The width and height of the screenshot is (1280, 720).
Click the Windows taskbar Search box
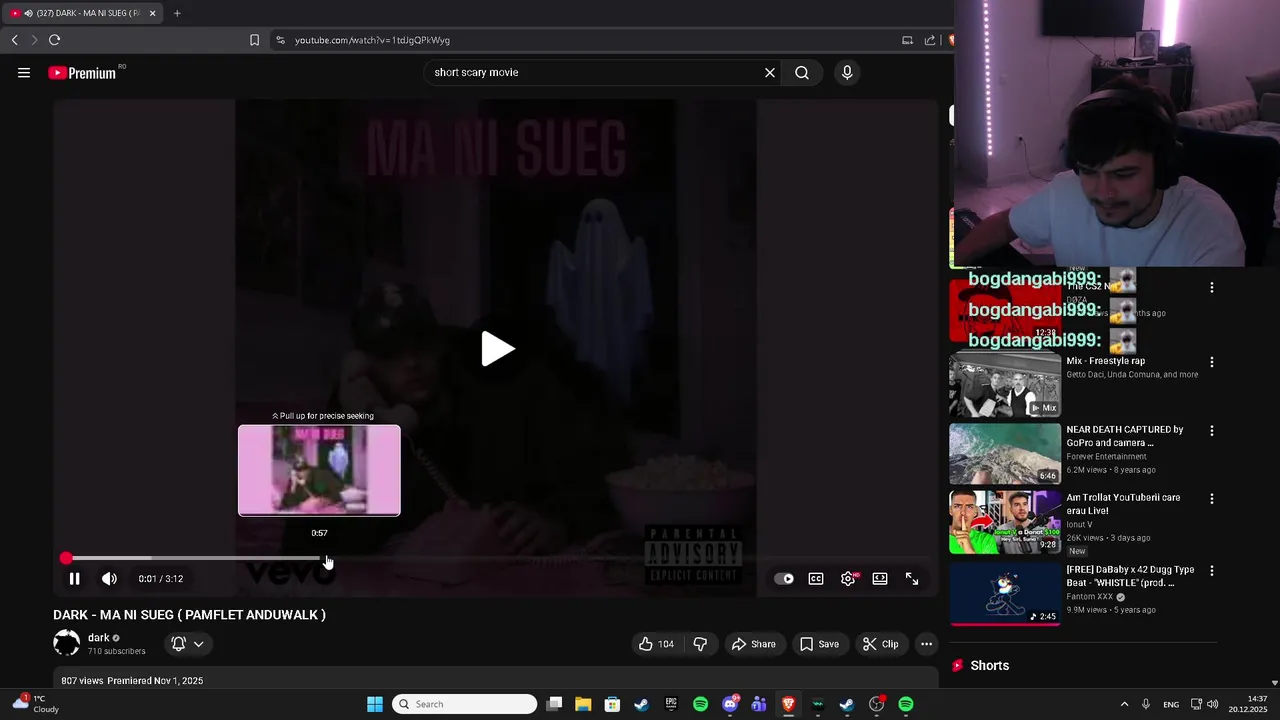(464, 704)
